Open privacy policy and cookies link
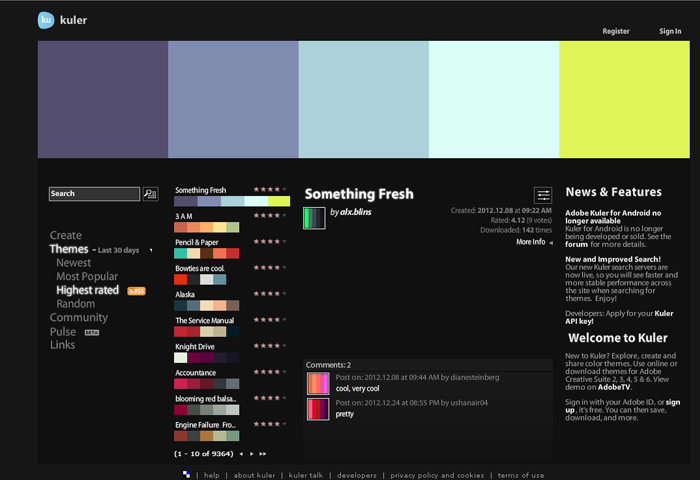The width and height of the screenshot is (700, 480). (437, 475)
